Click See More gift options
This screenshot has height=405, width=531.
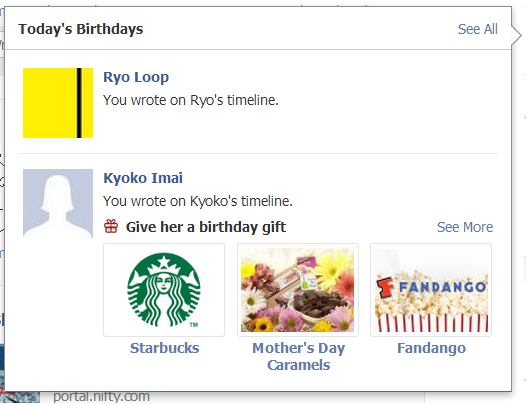click(x=465, y=227)
